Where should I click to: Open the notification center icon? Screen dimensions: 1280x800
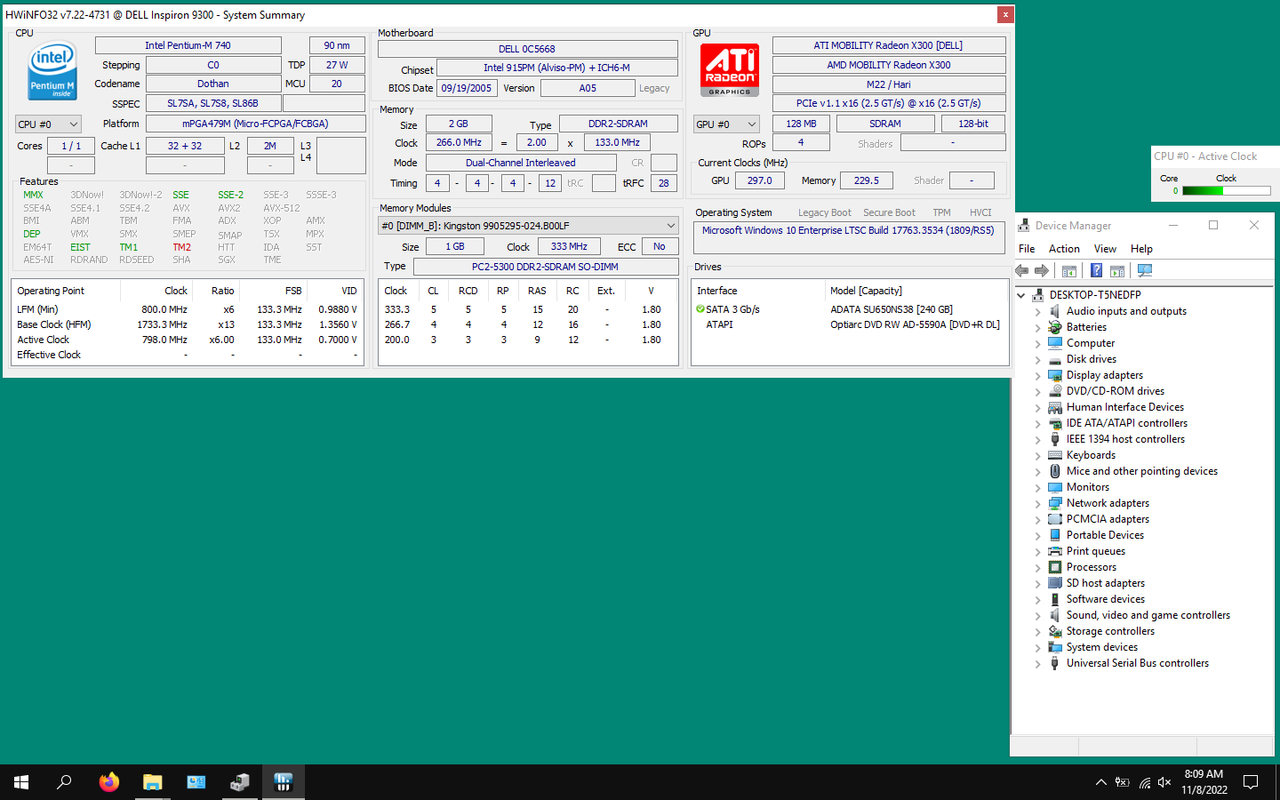tap(1250, 782)
